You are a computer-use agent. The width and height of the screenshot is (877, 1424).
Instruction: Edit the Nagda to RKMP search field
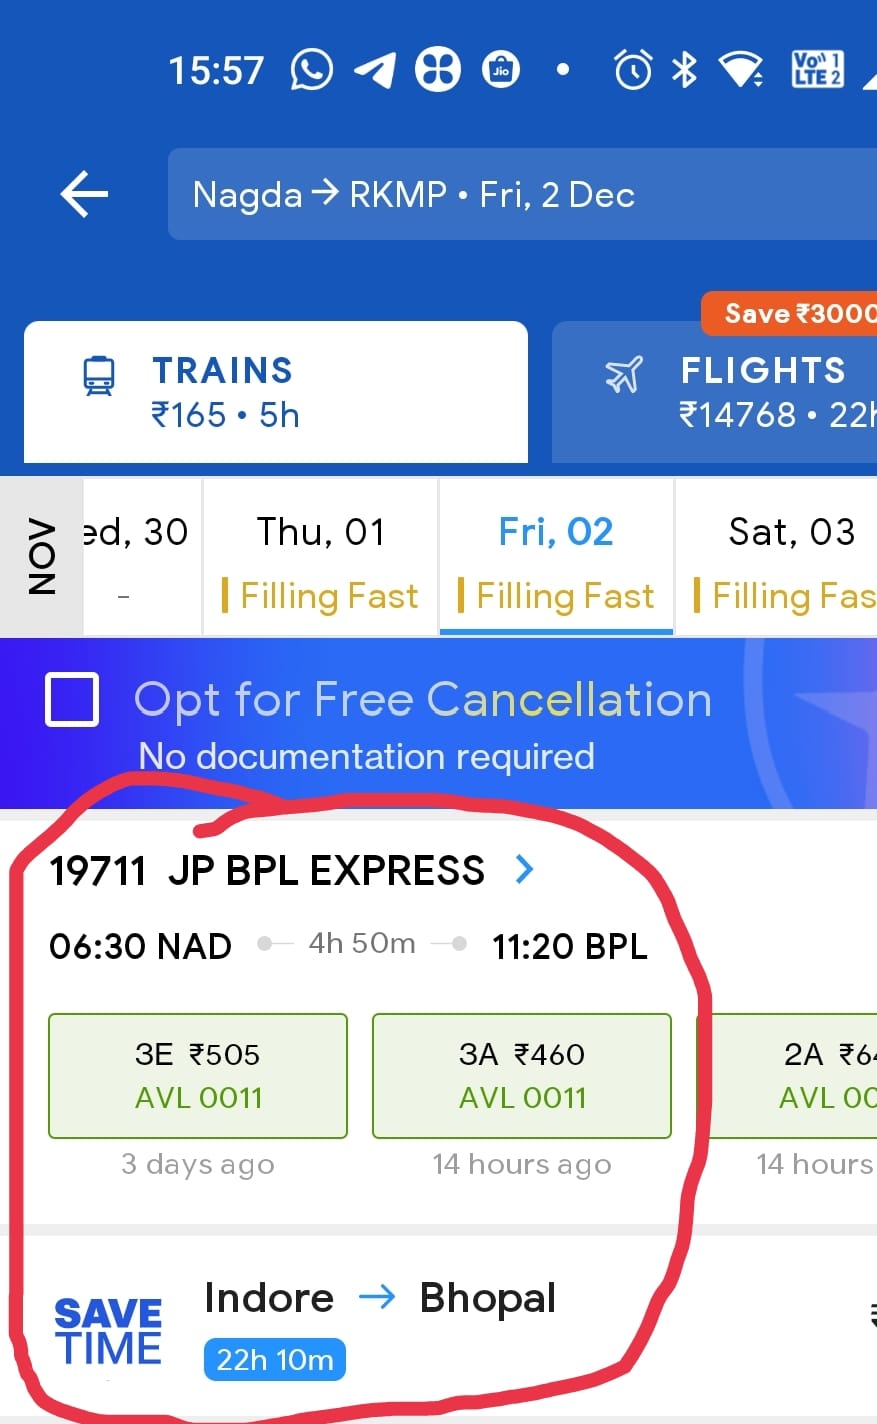pos(520,194)
